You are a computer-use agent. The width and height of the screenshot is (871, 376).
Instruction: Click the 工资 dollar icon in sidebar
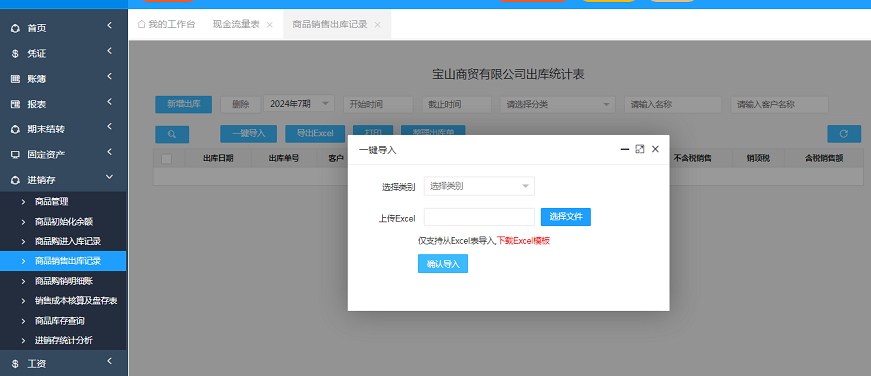coord(16,364)
